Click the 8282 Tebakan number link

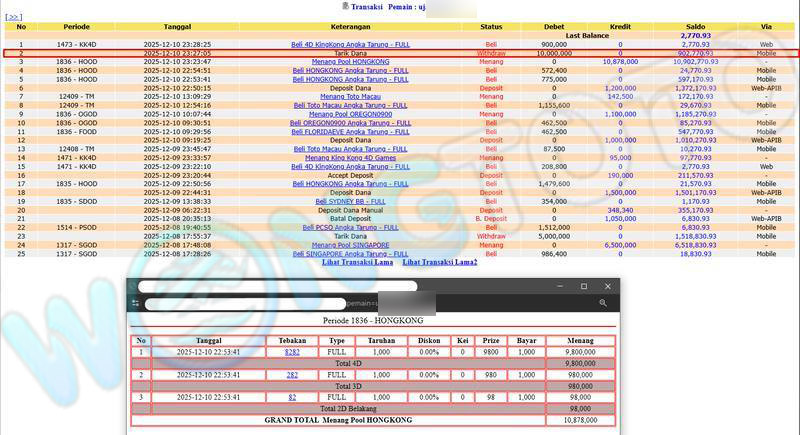pyautogui.click(x=292, y=352)
